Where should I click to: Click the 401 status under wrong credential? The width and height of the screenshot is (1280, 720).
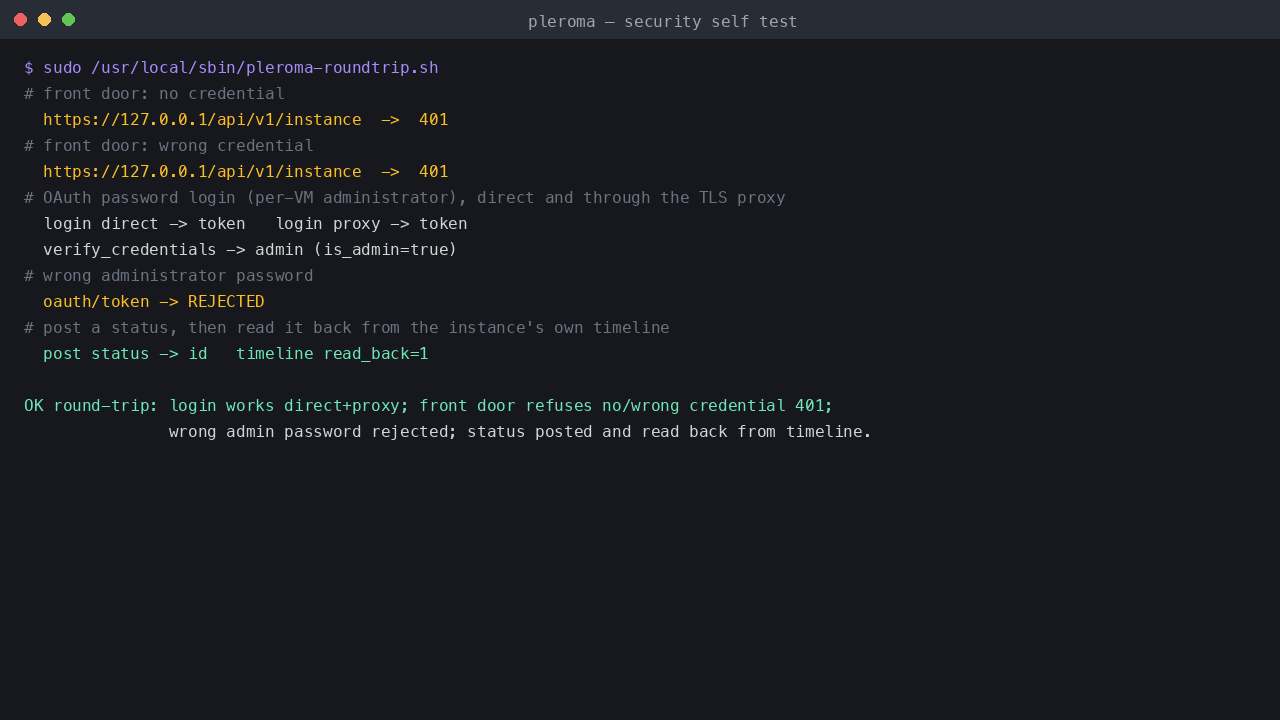pyautogui.click(x=433, y=172)
